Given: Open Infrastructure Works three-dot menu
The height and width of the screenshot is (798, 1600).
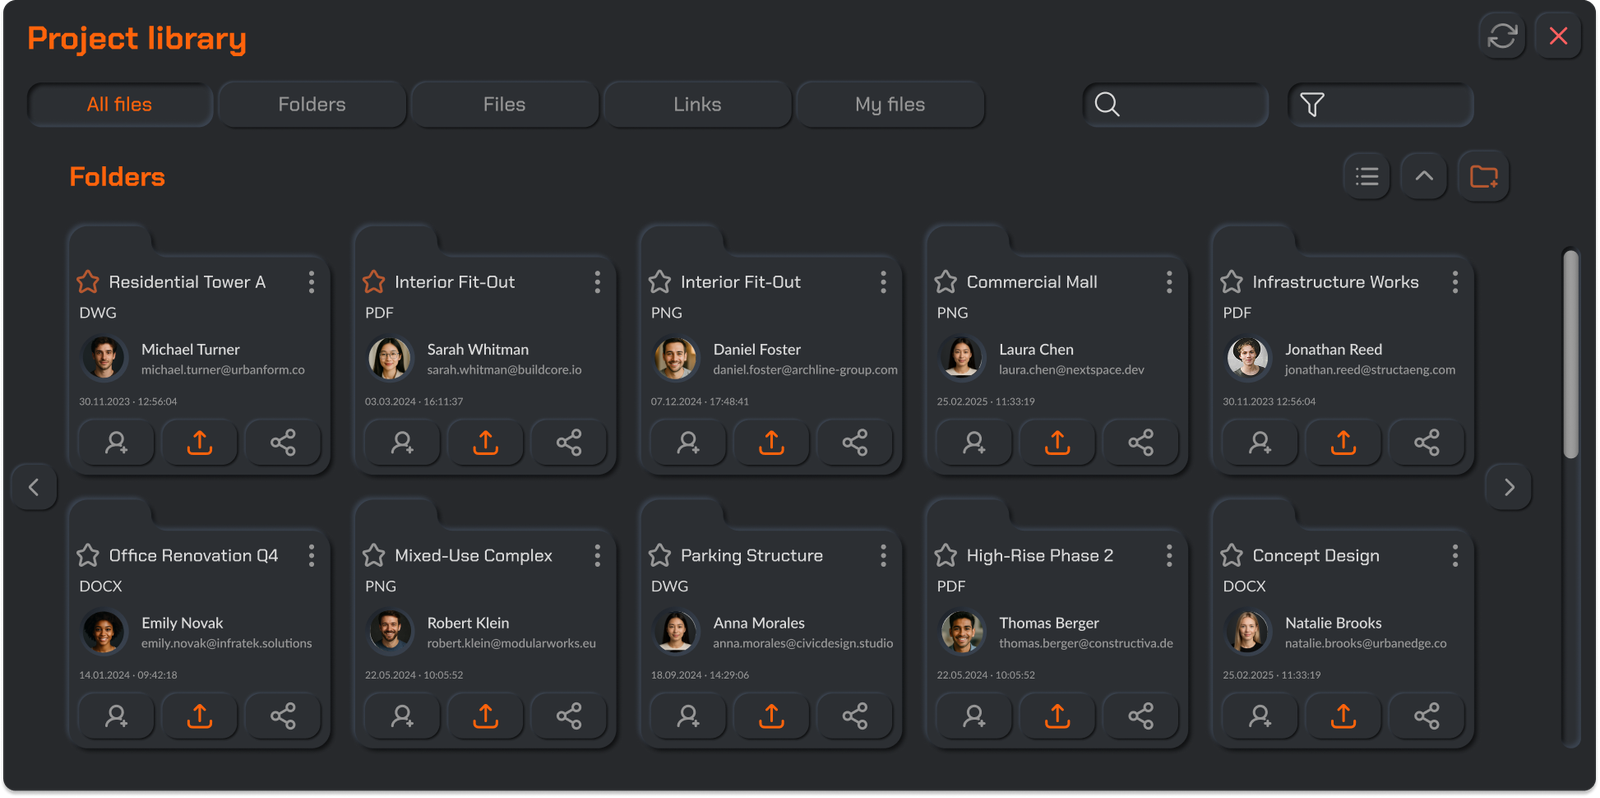Looking at the screenshot, I should click(1455, 282).
